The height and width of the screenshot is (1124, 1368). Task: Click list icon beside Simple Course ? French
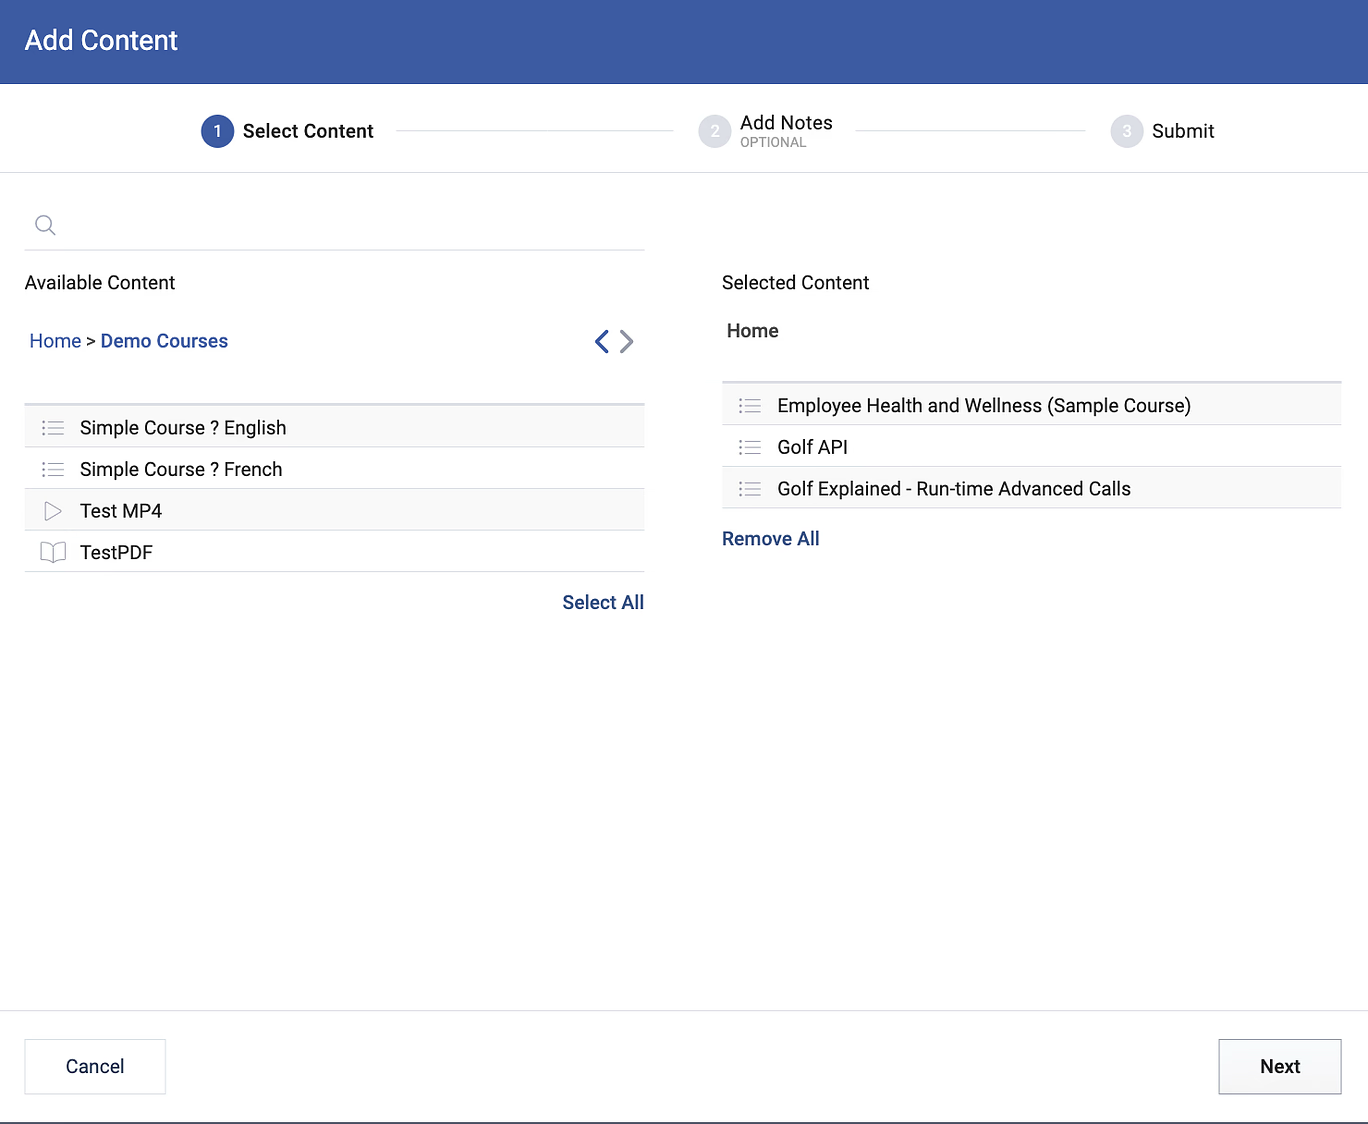click(53, 469)
